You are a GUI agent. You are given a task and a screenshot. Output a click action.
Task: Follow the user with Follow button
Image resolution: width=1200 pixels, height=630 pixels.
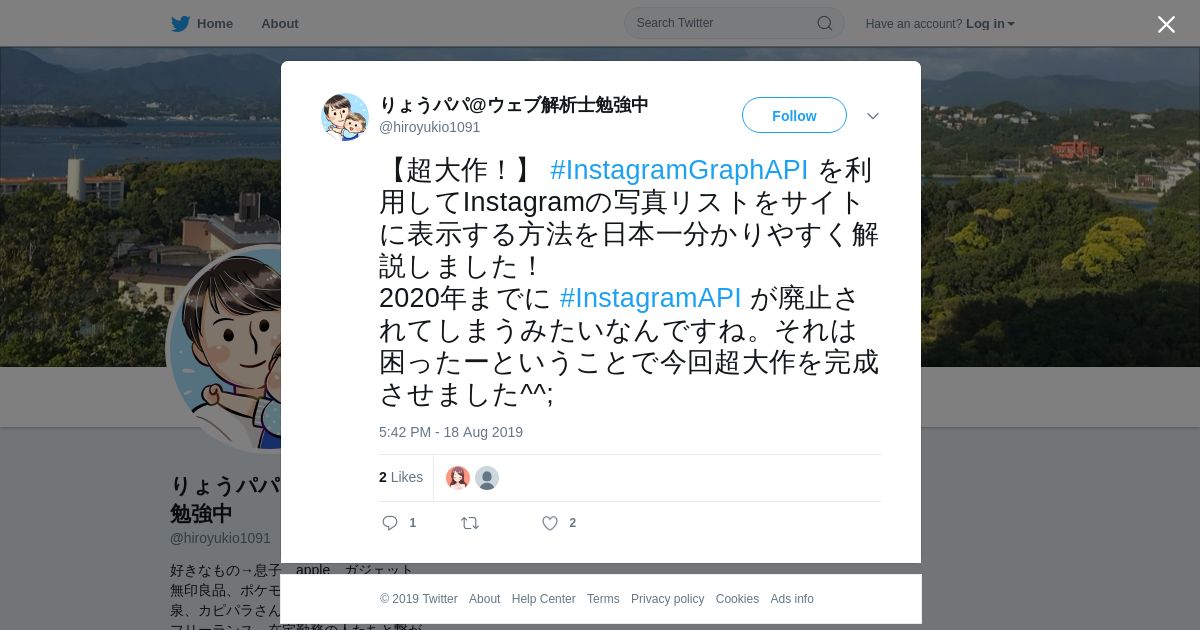(794, 116)
